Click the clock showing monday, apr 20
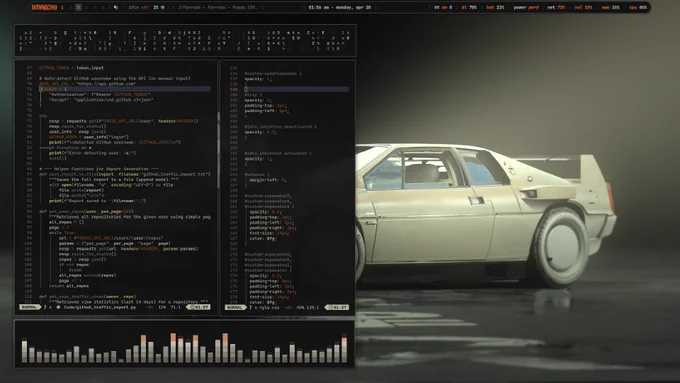 (340, 7)
